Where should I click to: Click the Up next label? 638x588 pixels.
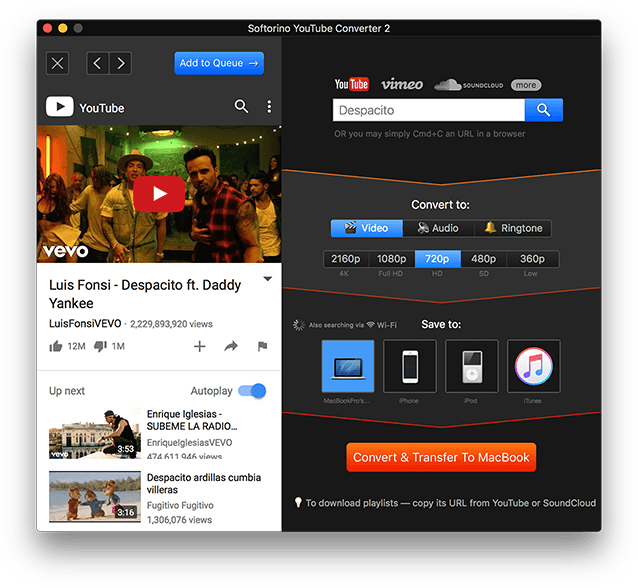click(67, 391)
